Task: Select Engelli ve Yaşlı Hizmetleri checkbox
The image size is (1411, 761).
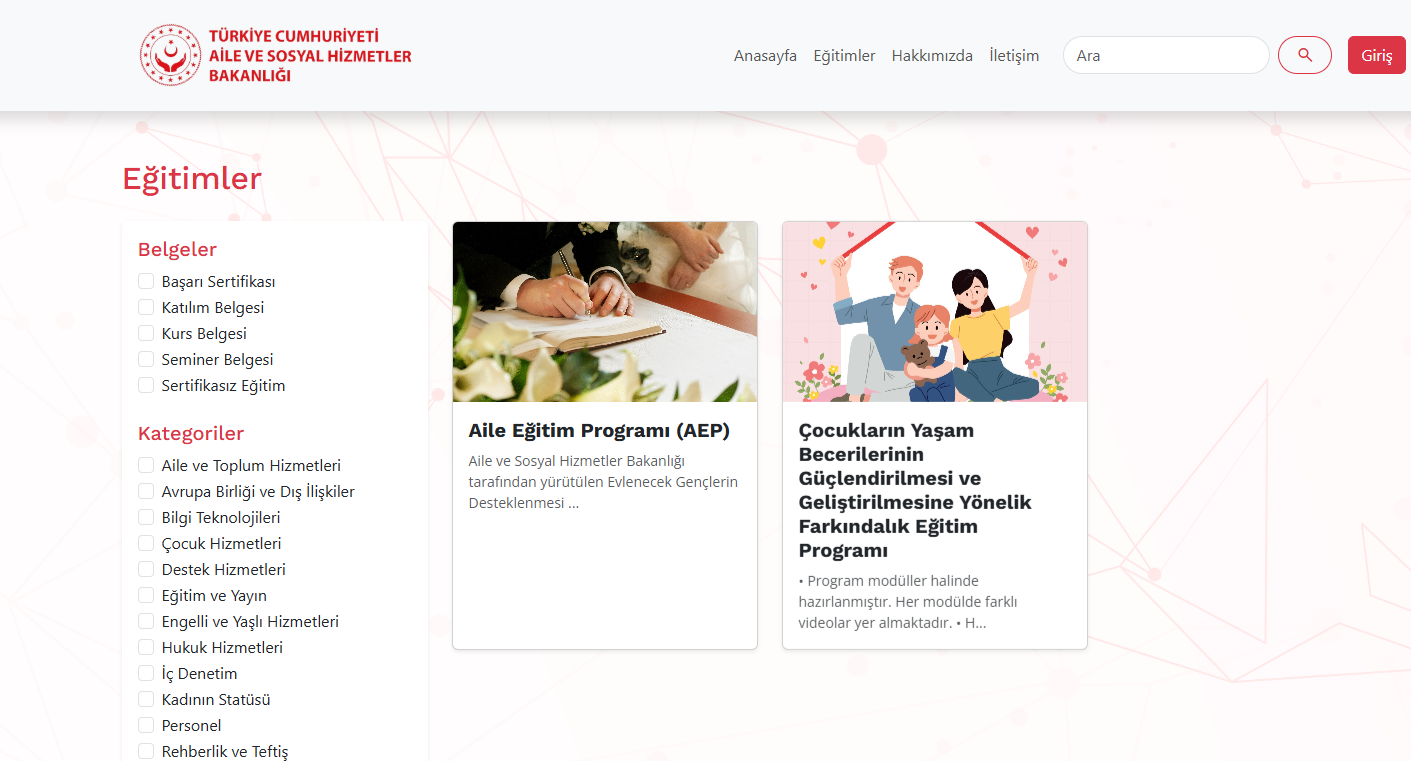Action: [x=146, y=622]
